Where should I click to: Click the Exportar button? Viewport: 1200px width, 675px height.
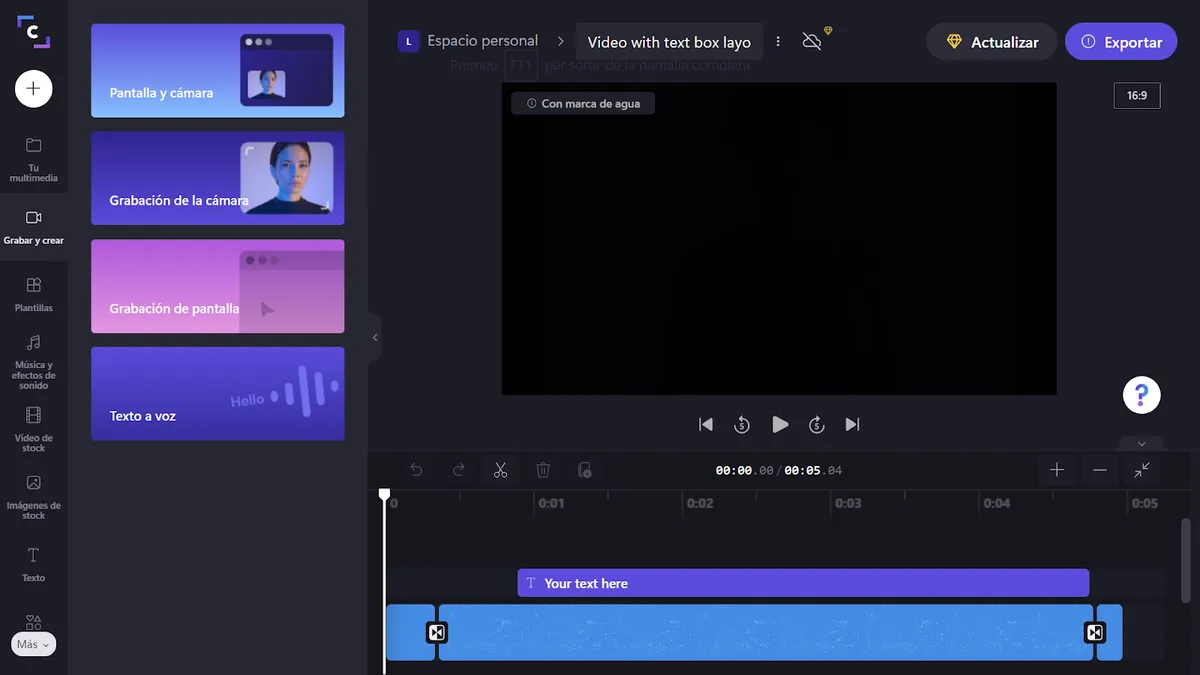[1121, 42]
